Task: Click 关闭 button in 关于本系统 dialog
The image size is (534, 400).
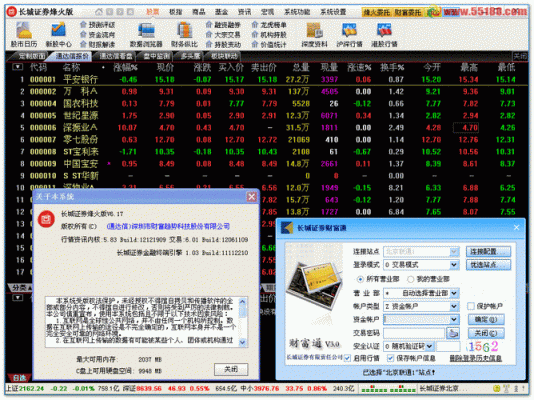Action: [x=231, y=369]
